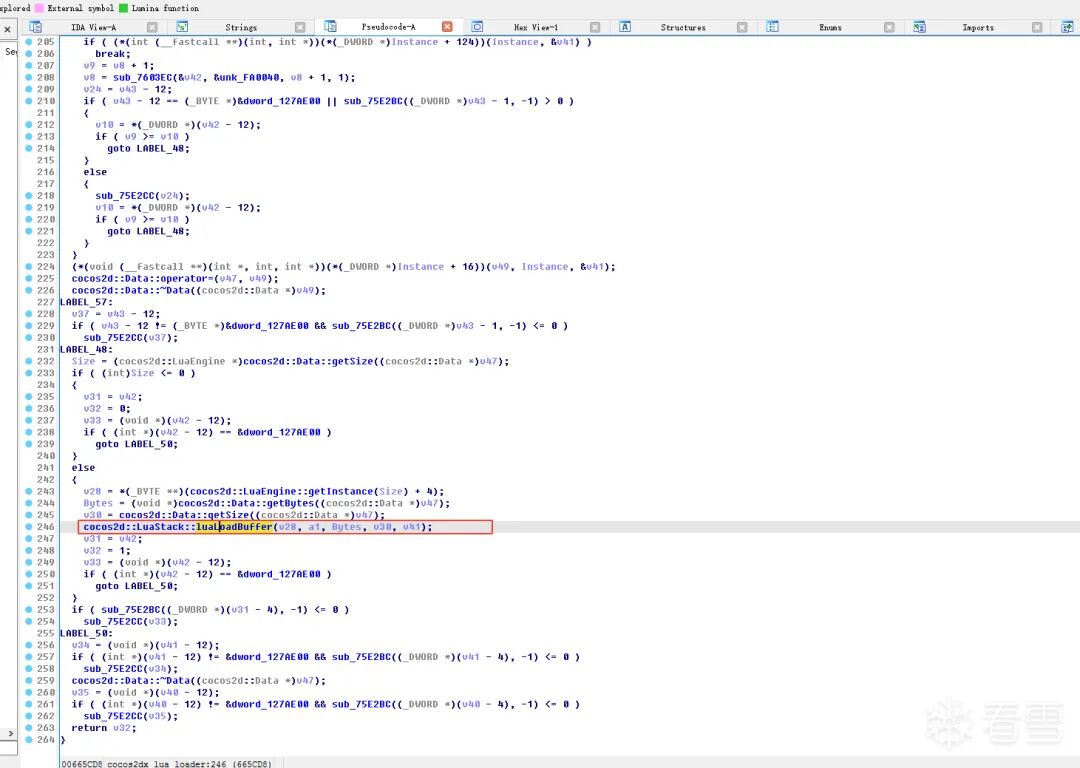1080x768 pixels.
Task: Click the IDA View-A tab icon
Action: pos(37,26)
